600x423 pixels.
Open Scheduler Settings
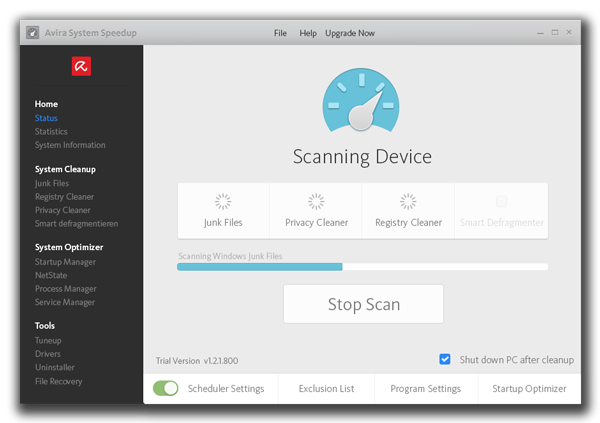[226, 389]
